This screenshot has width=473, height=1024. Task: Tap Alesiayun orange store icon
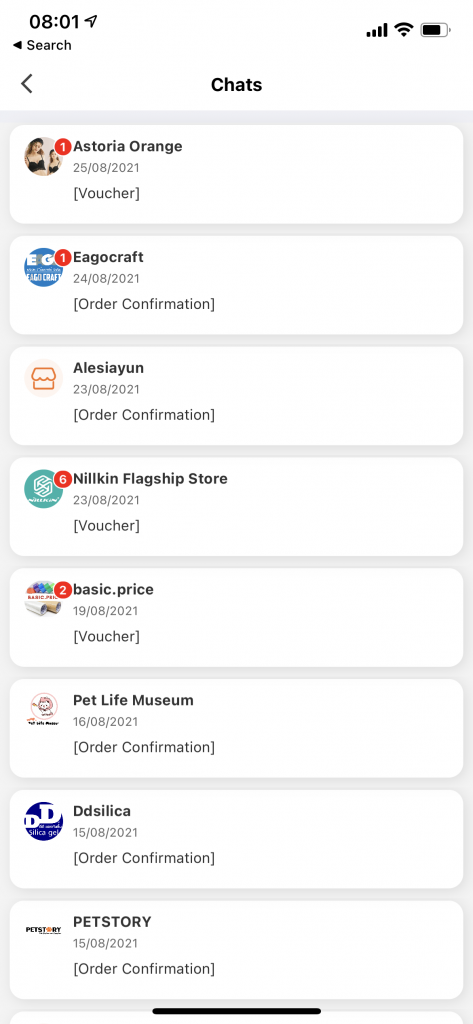[x=44, y=378]
